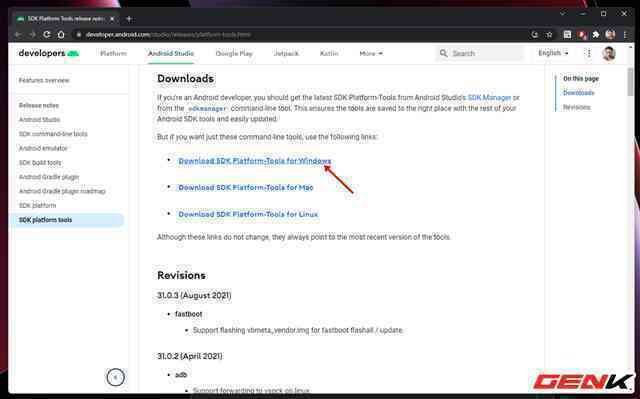This screenshot has height=399, width=640.
Task: Open the Platform nav tab
Action: 113,53
